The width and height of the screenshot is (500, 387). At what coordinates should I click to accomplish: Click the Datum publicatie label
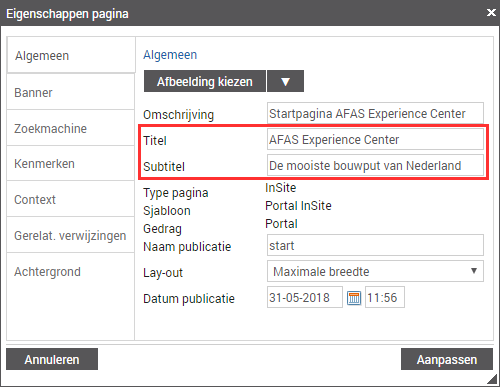pos(189,299)
